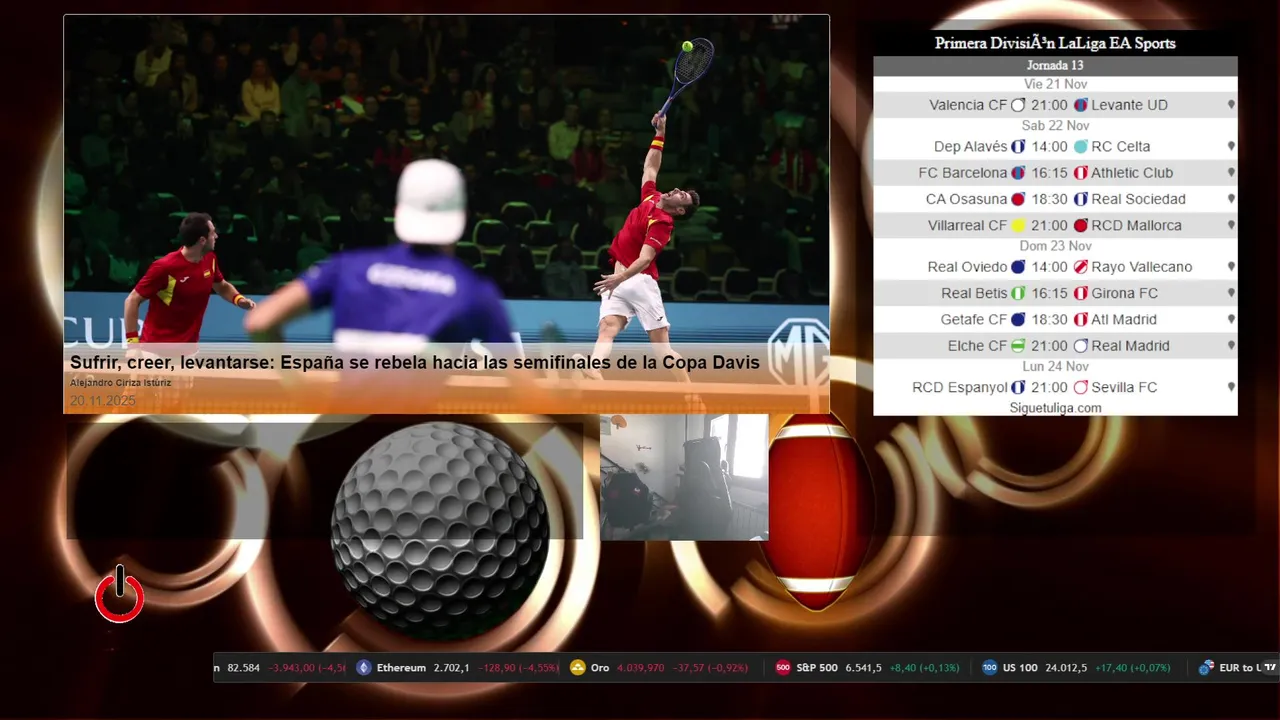The width and height of the screenshot is (1280, 720).
Task: Click the Rayo Vallecano crest
Action: [x=1080, y=267]
